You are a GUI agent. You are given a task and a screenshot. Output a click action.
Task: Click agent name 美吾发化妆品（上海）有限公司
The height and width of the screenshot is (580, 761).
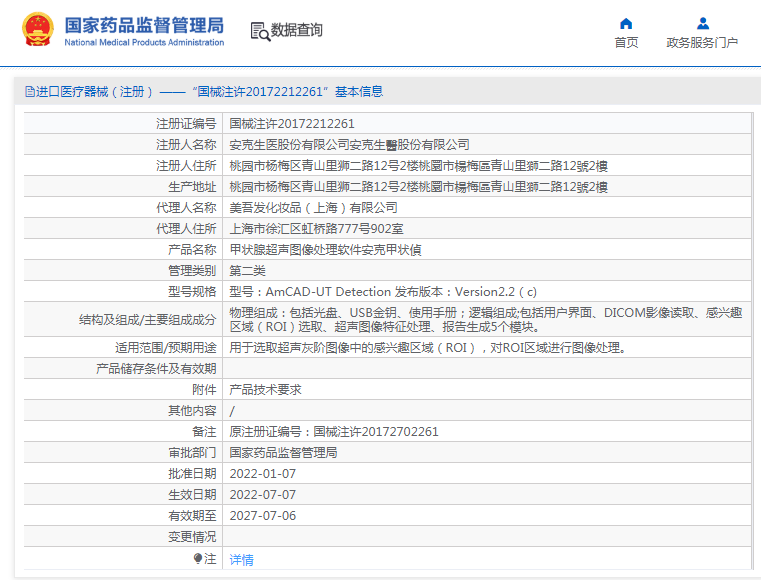[x=314, y=208]
